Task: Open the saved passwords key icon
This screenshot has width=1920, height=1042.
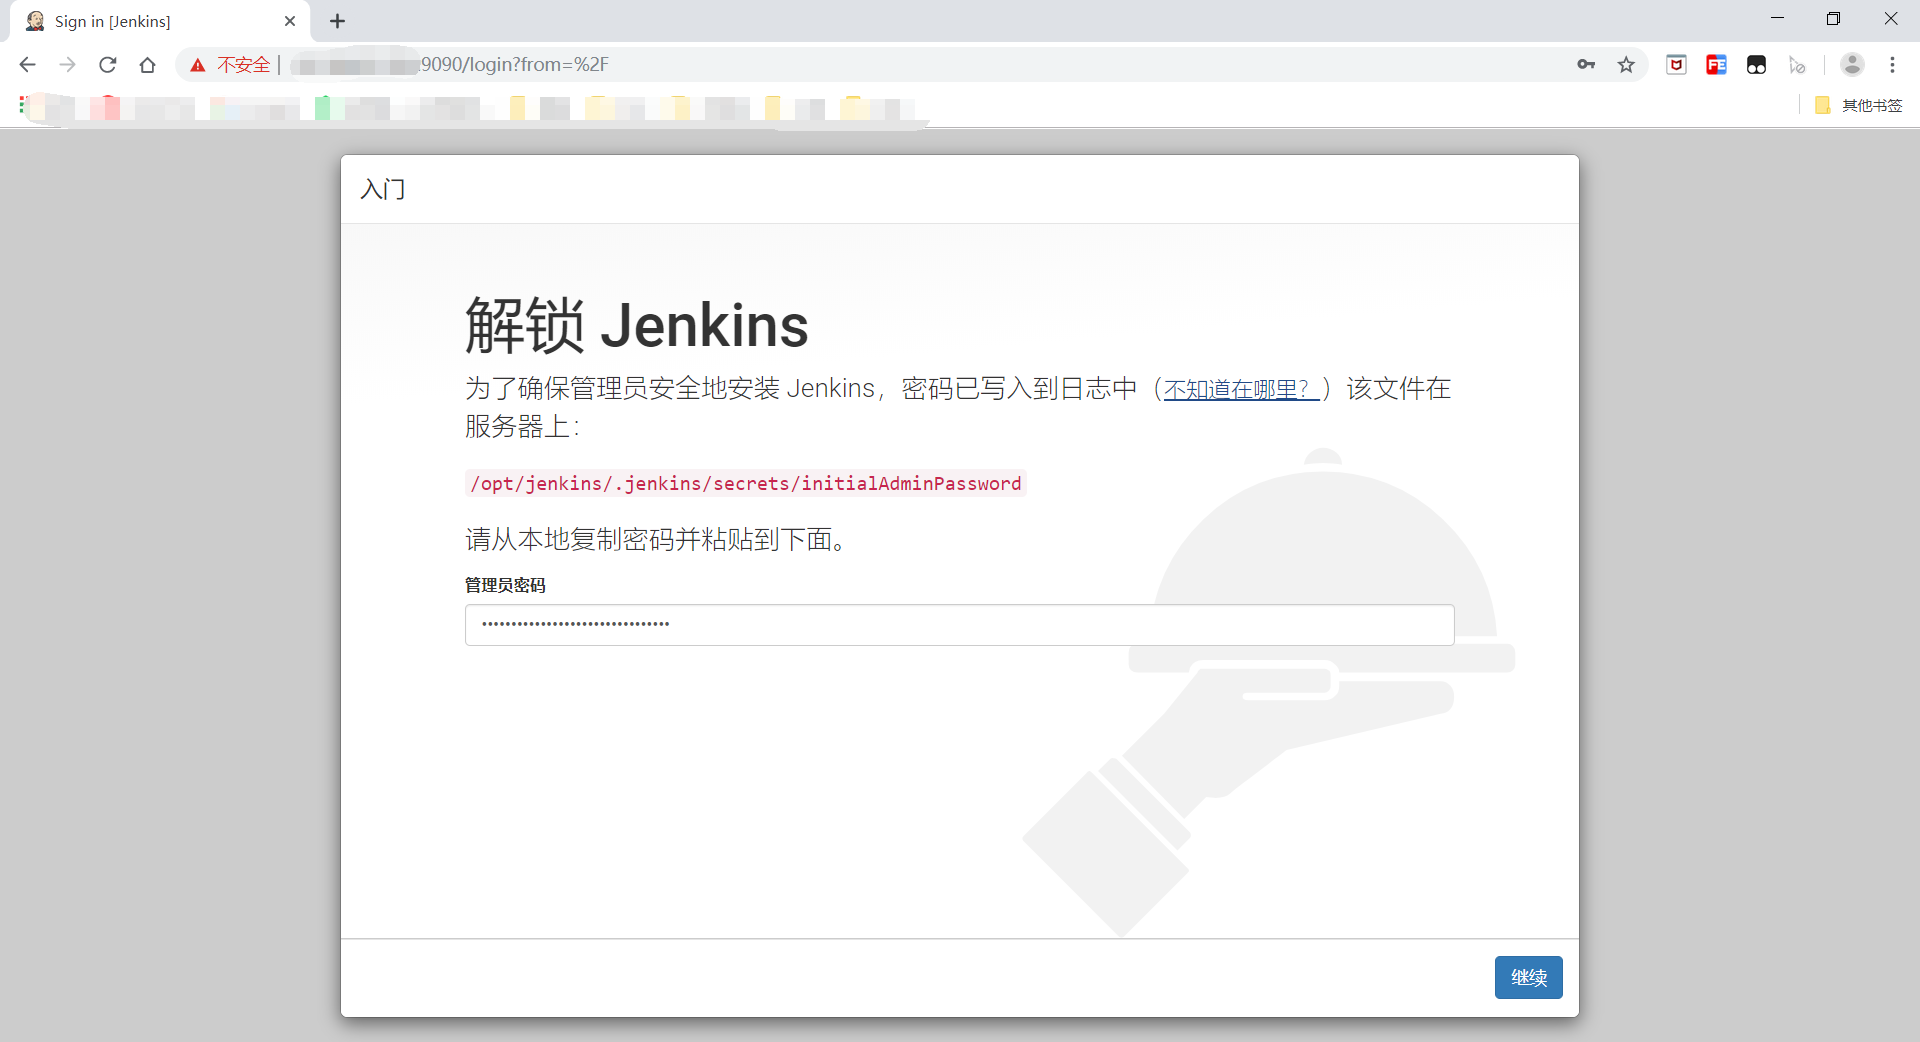Action: (1586, 64)
